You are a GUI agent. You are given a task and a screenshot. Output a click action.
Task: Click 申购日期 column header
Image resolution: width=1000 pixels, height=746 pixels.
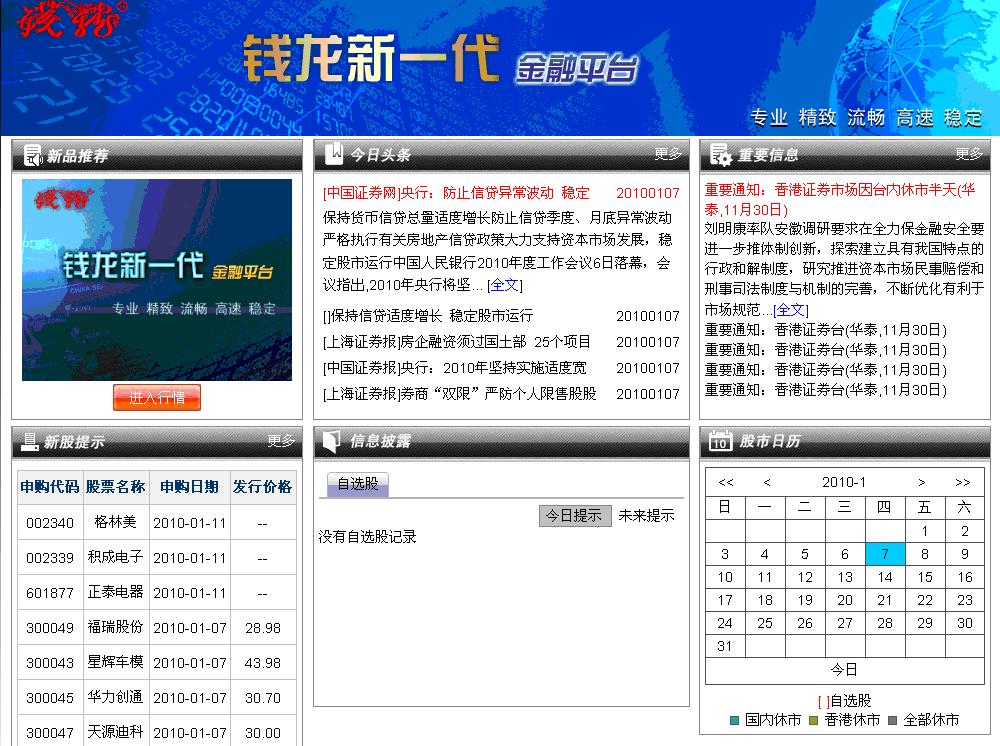(x=189, y=487)
